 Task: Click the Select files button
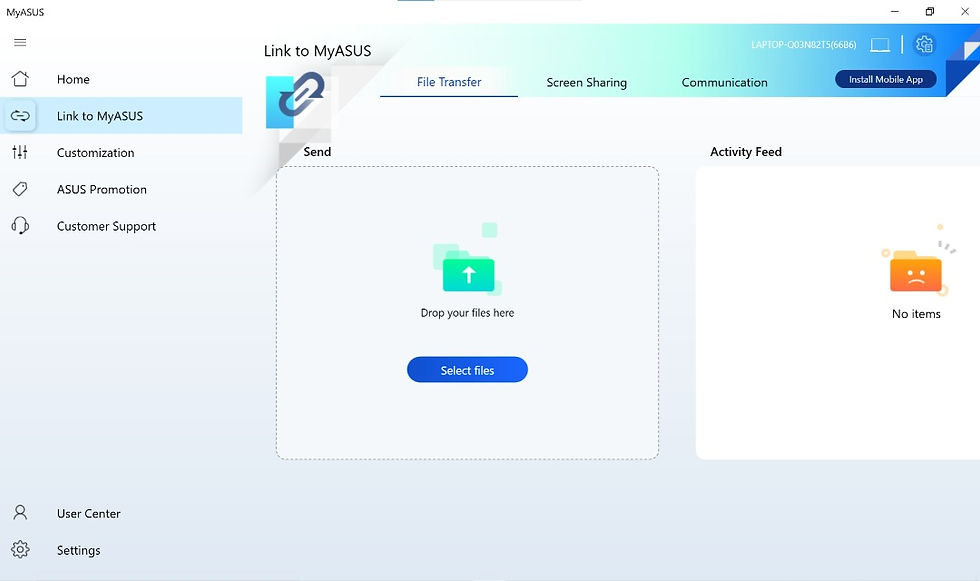[x=468, y=370]
